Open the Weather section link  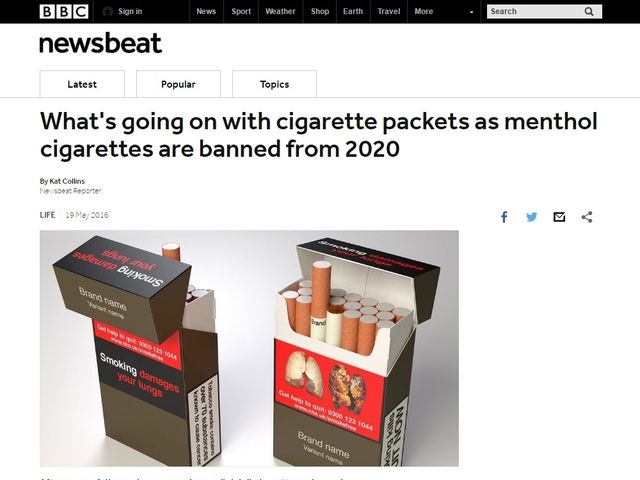pos(280,11)
